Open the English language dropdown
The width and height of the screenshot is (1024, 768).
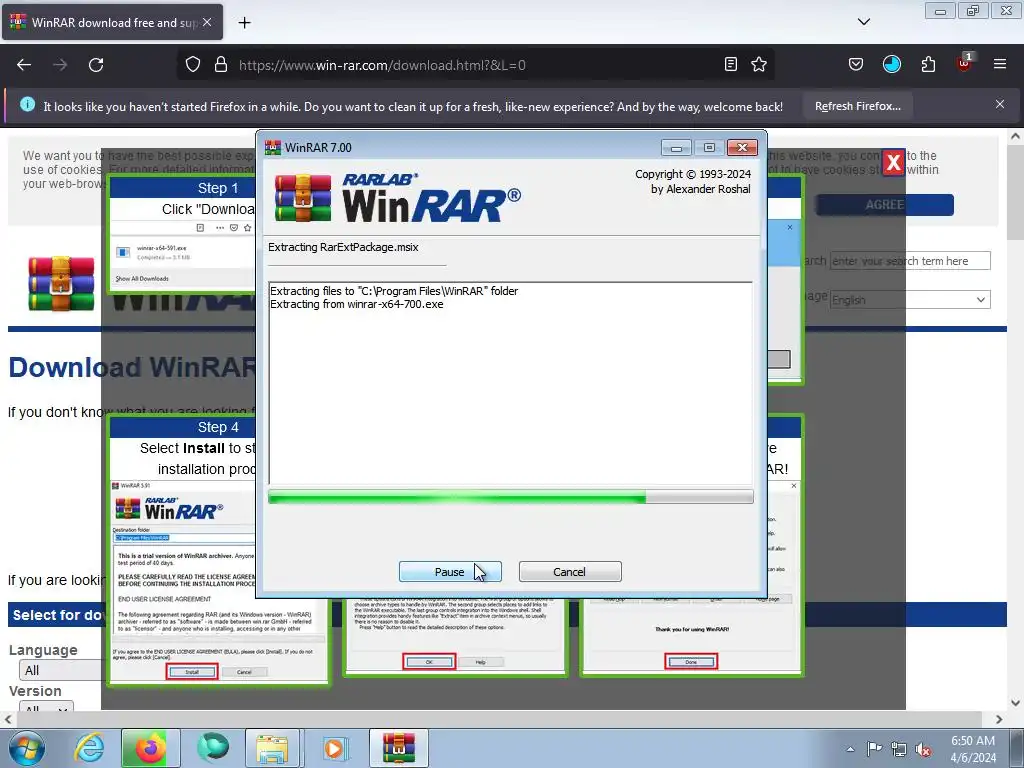click(x=910, y=300)
